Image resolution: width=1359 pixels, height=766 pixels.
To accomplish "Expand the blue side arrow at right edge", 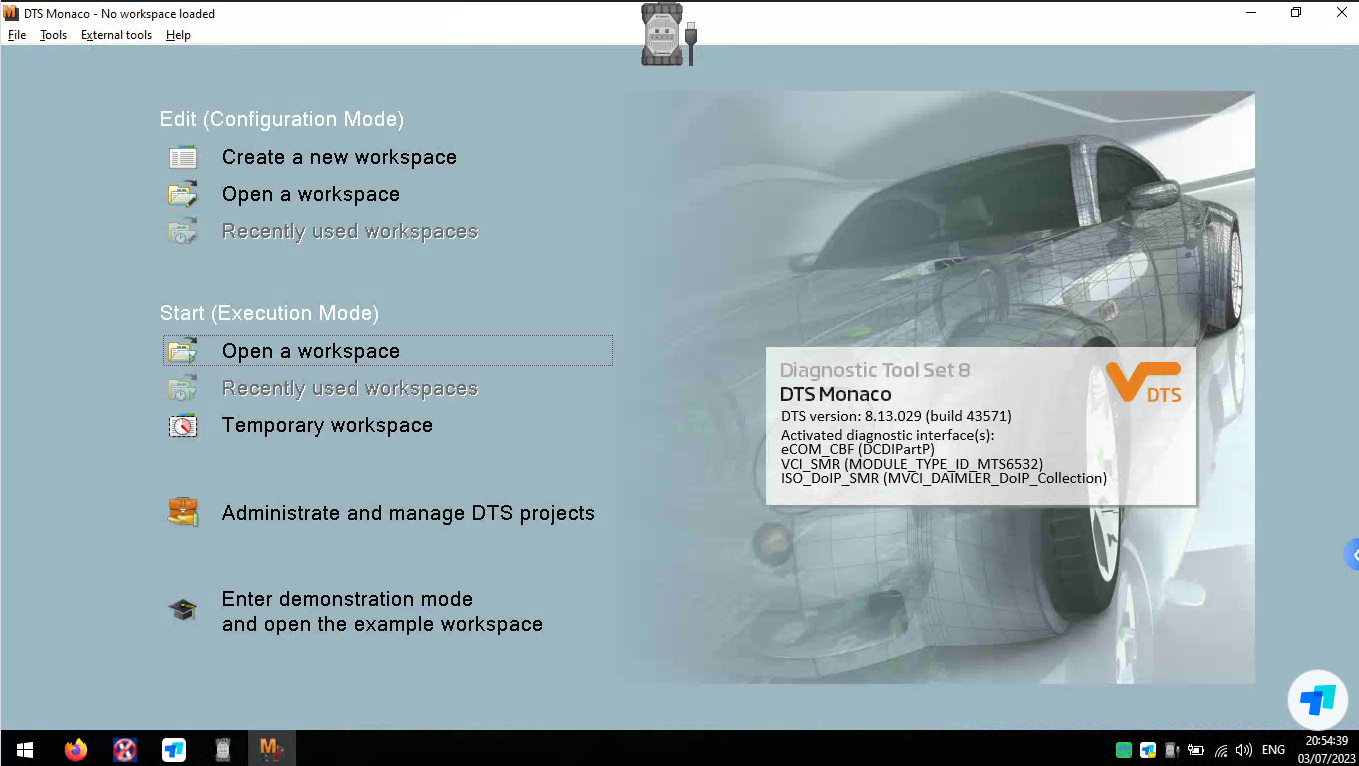I will [1353, 554].
